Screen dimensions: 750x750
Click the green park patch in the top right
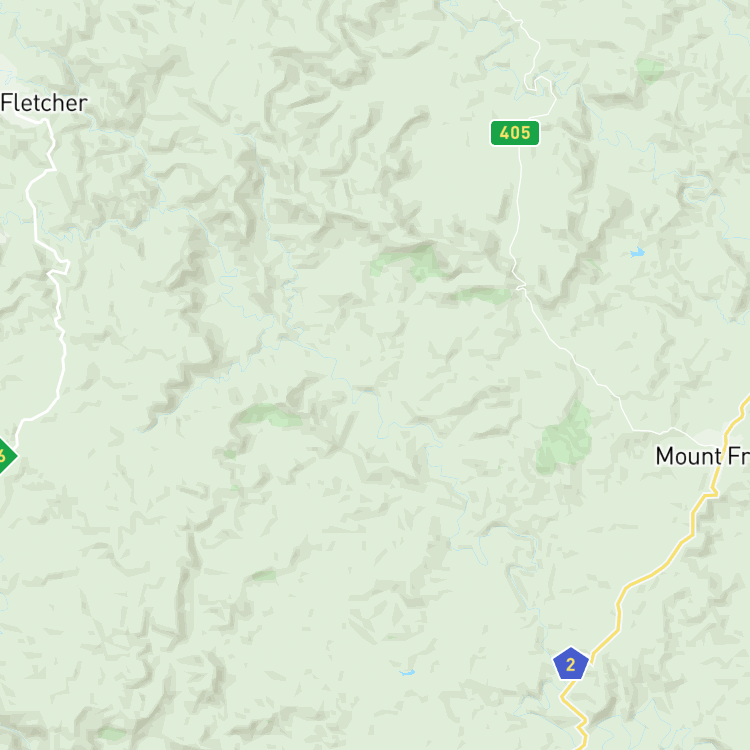pos(650,70)
